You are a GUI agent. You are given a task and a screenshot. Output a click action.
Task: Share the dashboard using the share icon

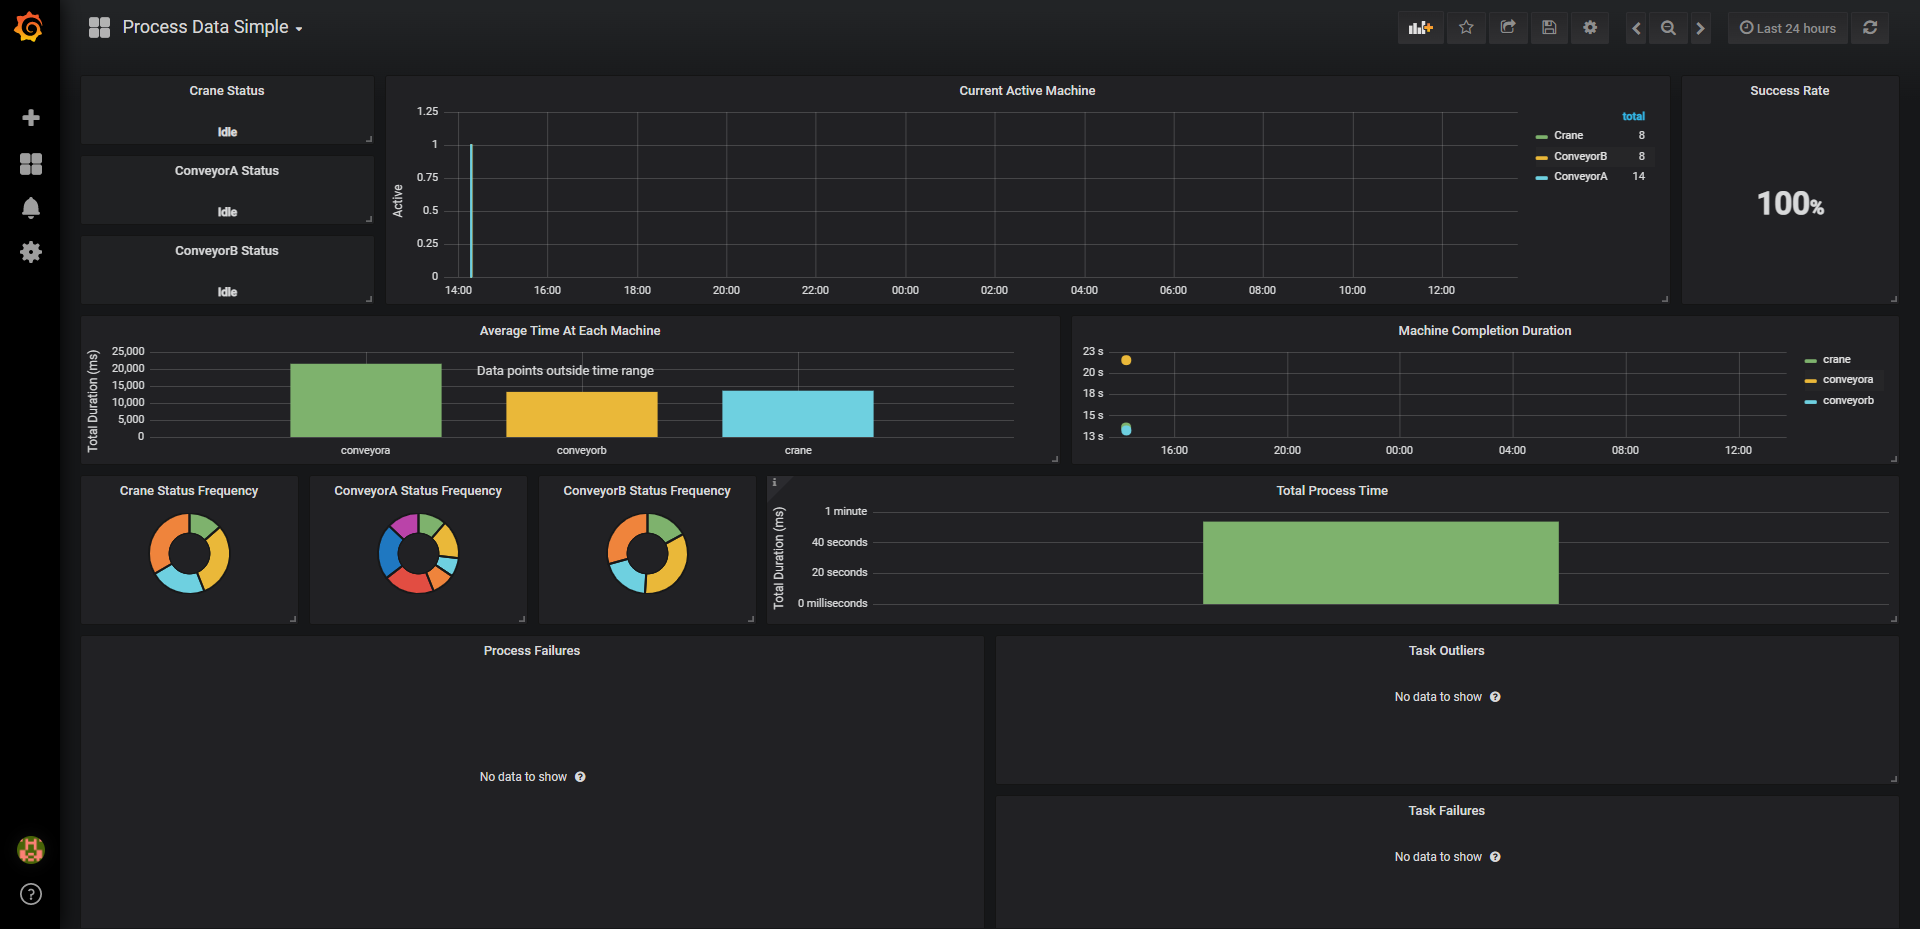[x=1508, y=27]
